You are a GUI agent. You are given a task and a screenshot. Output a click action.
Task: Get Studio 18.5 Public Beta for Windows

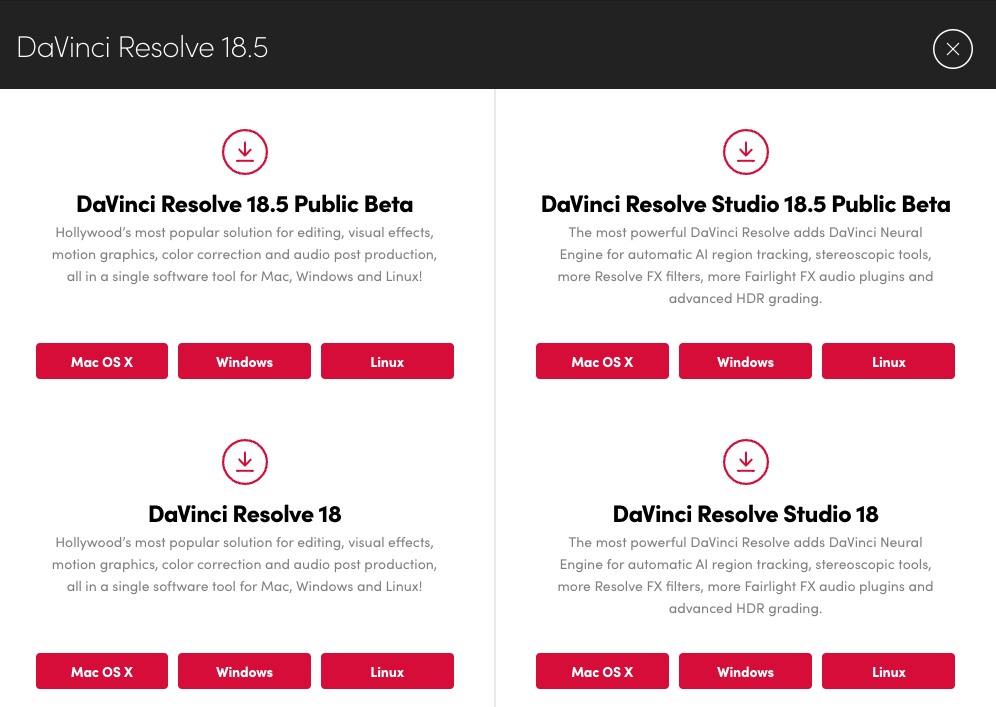pos(745,362)
